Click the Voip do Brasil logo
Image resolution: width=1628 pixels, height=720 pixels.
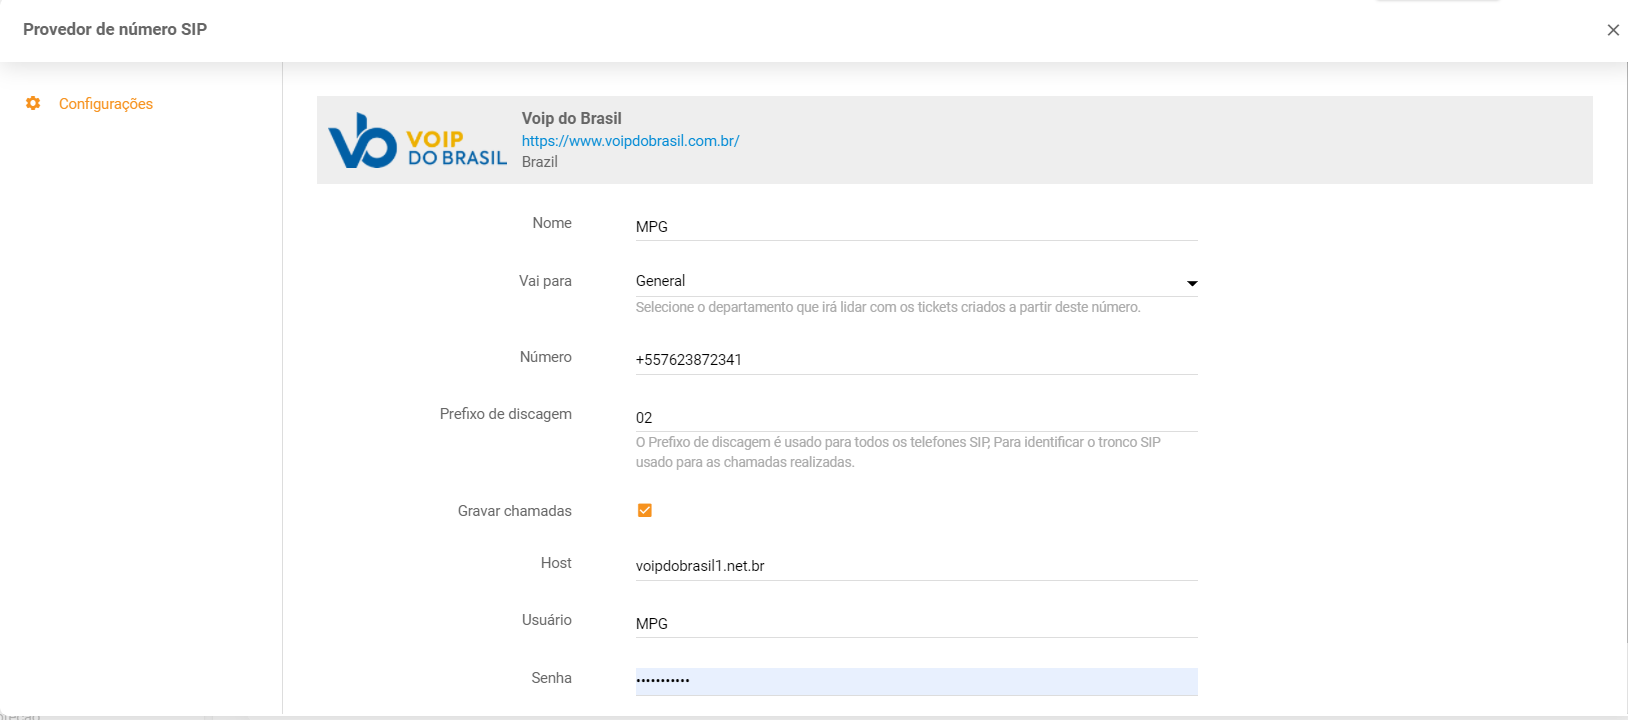point(417,141)
